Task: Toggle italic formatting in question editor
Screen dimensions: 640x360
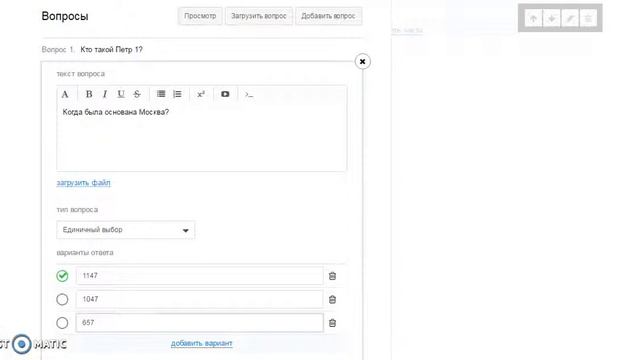Action: [x=105, y=94]
